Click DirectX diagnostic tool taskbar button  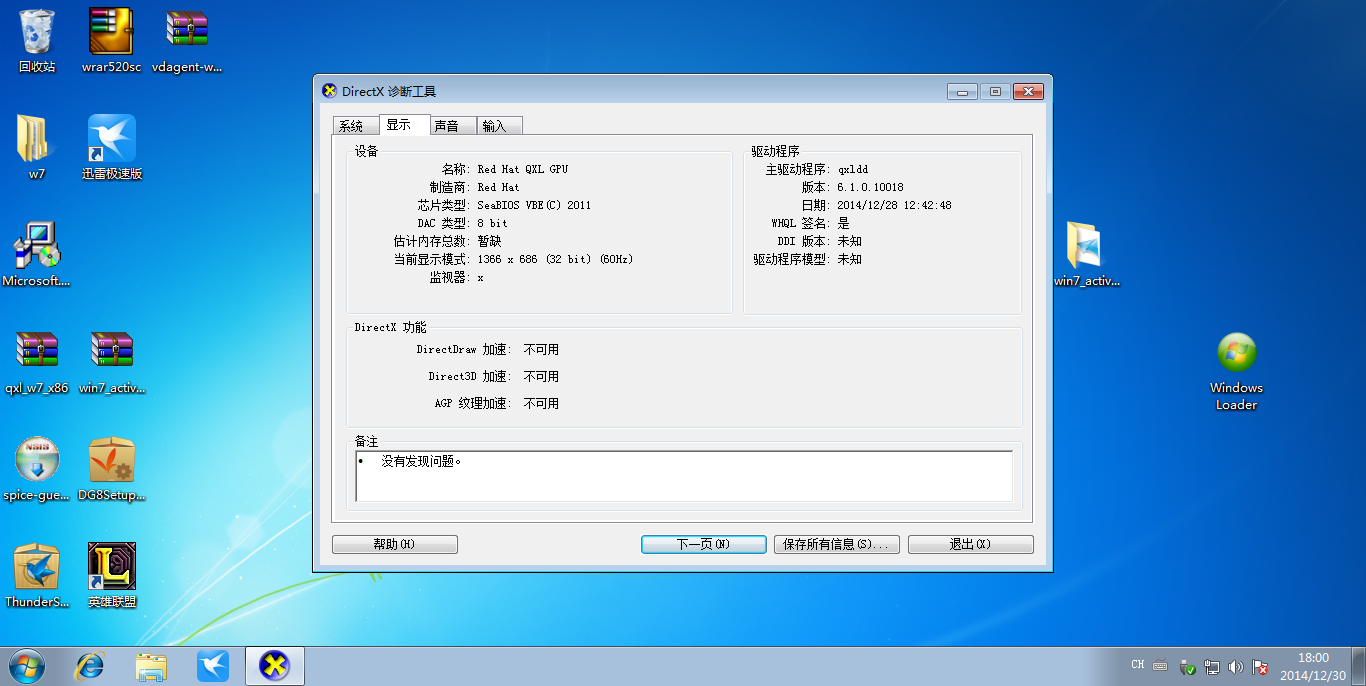pyautogui.click(x=274, y=666)
